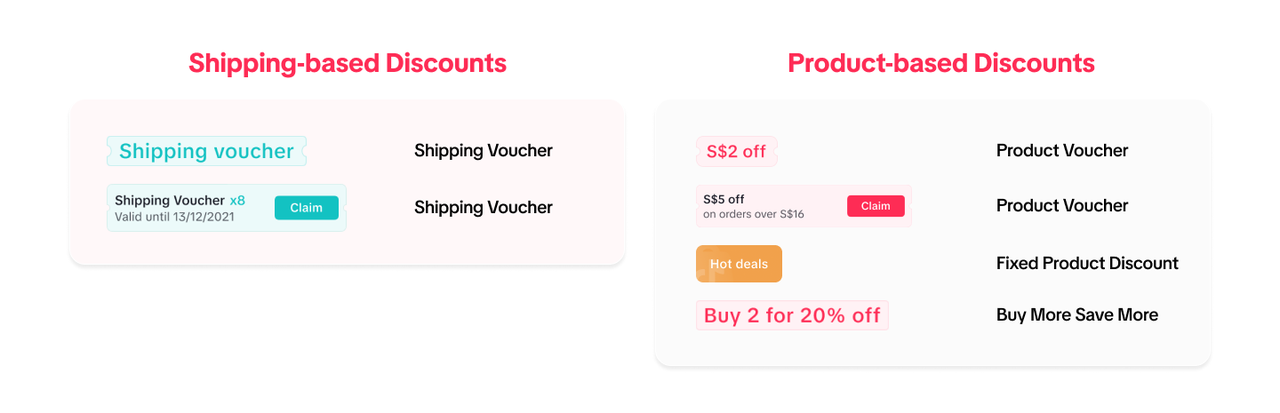The height and width of the screenshot is (413, 1280).
Task: Select the 'Buy 2 for 20% off' tag
Action: click(x=792, y=316)
